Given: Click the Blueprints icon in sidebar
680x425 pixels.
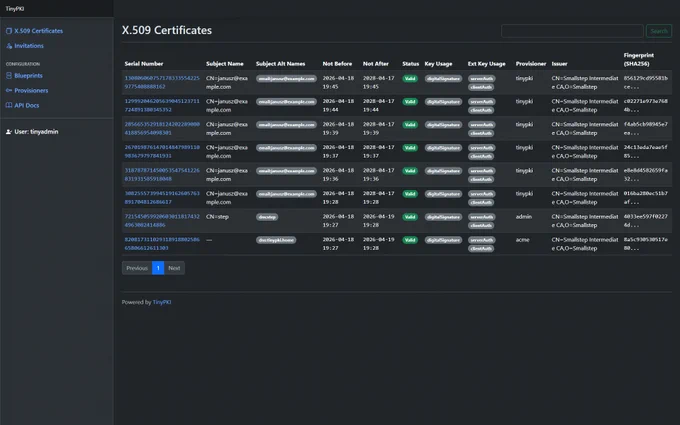Looking at the screenshot, I should coord(9,75).
